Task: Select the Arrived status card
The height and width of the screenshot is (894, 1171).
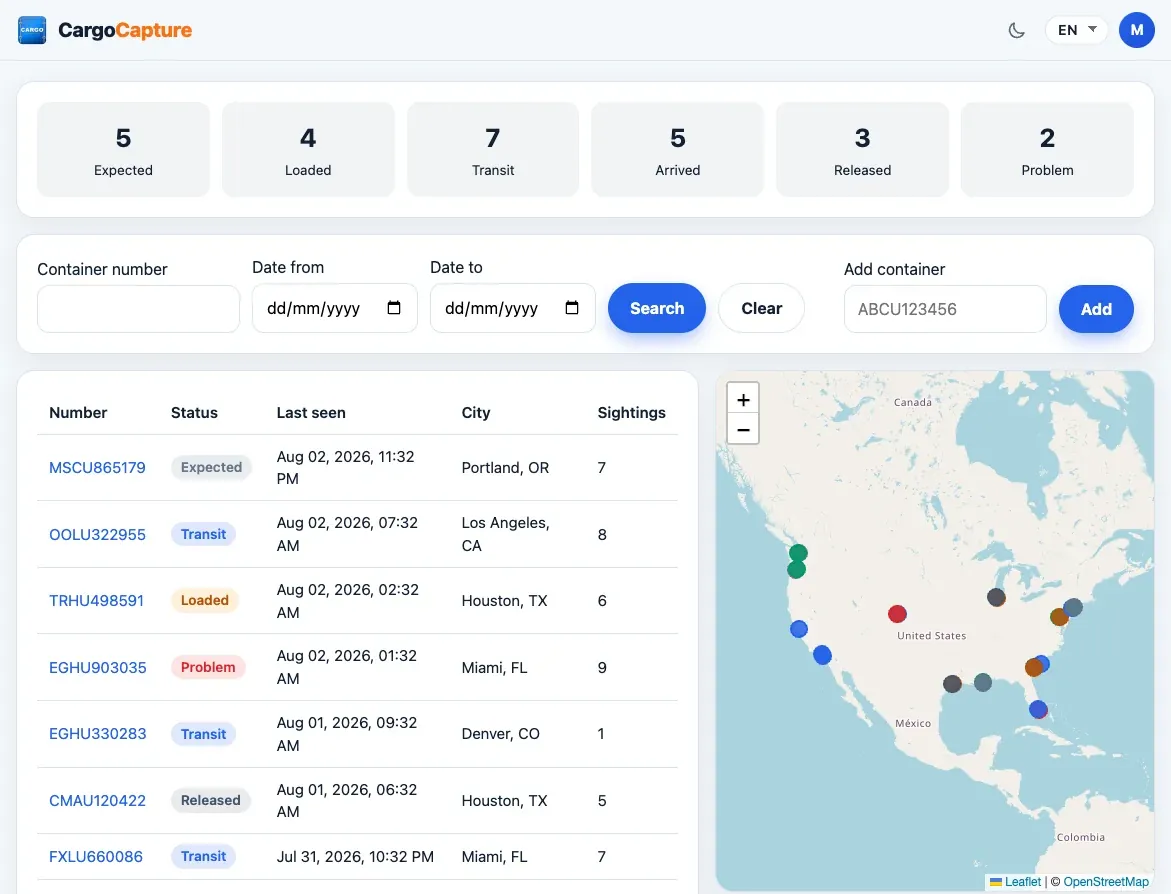Action: [677, 149]
